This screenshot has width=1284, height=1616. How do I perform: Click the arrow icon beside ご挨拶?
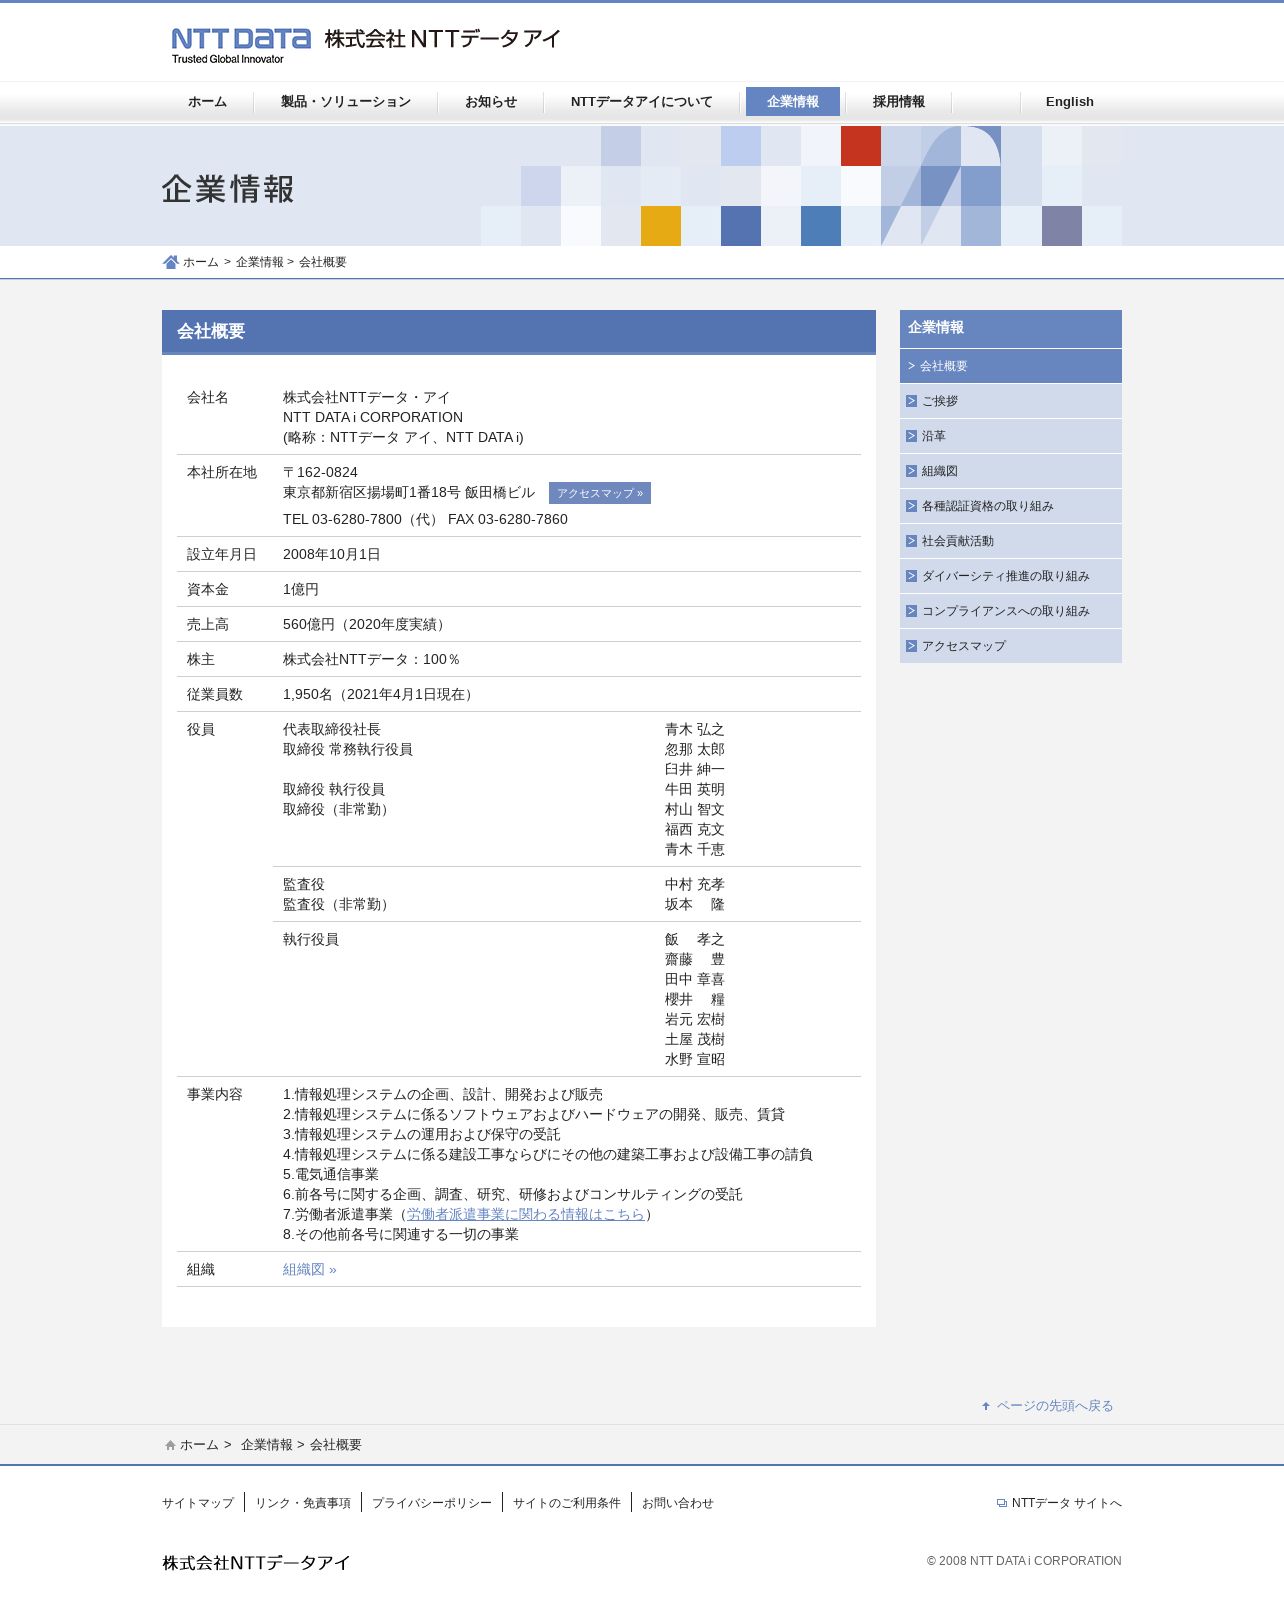(x=911, y=401)
